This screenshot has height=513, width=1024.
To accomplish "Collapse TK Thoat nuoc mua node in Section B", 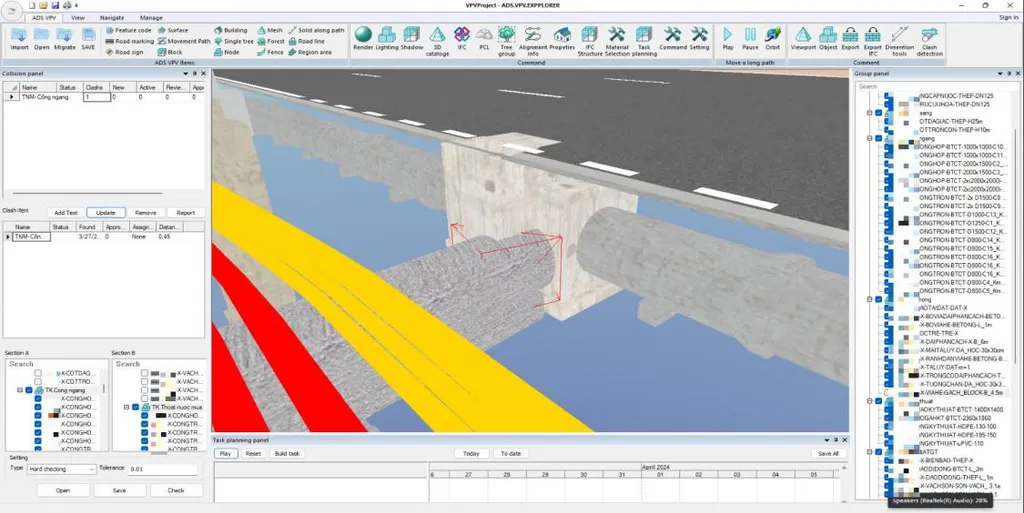I will coord(127,407).
